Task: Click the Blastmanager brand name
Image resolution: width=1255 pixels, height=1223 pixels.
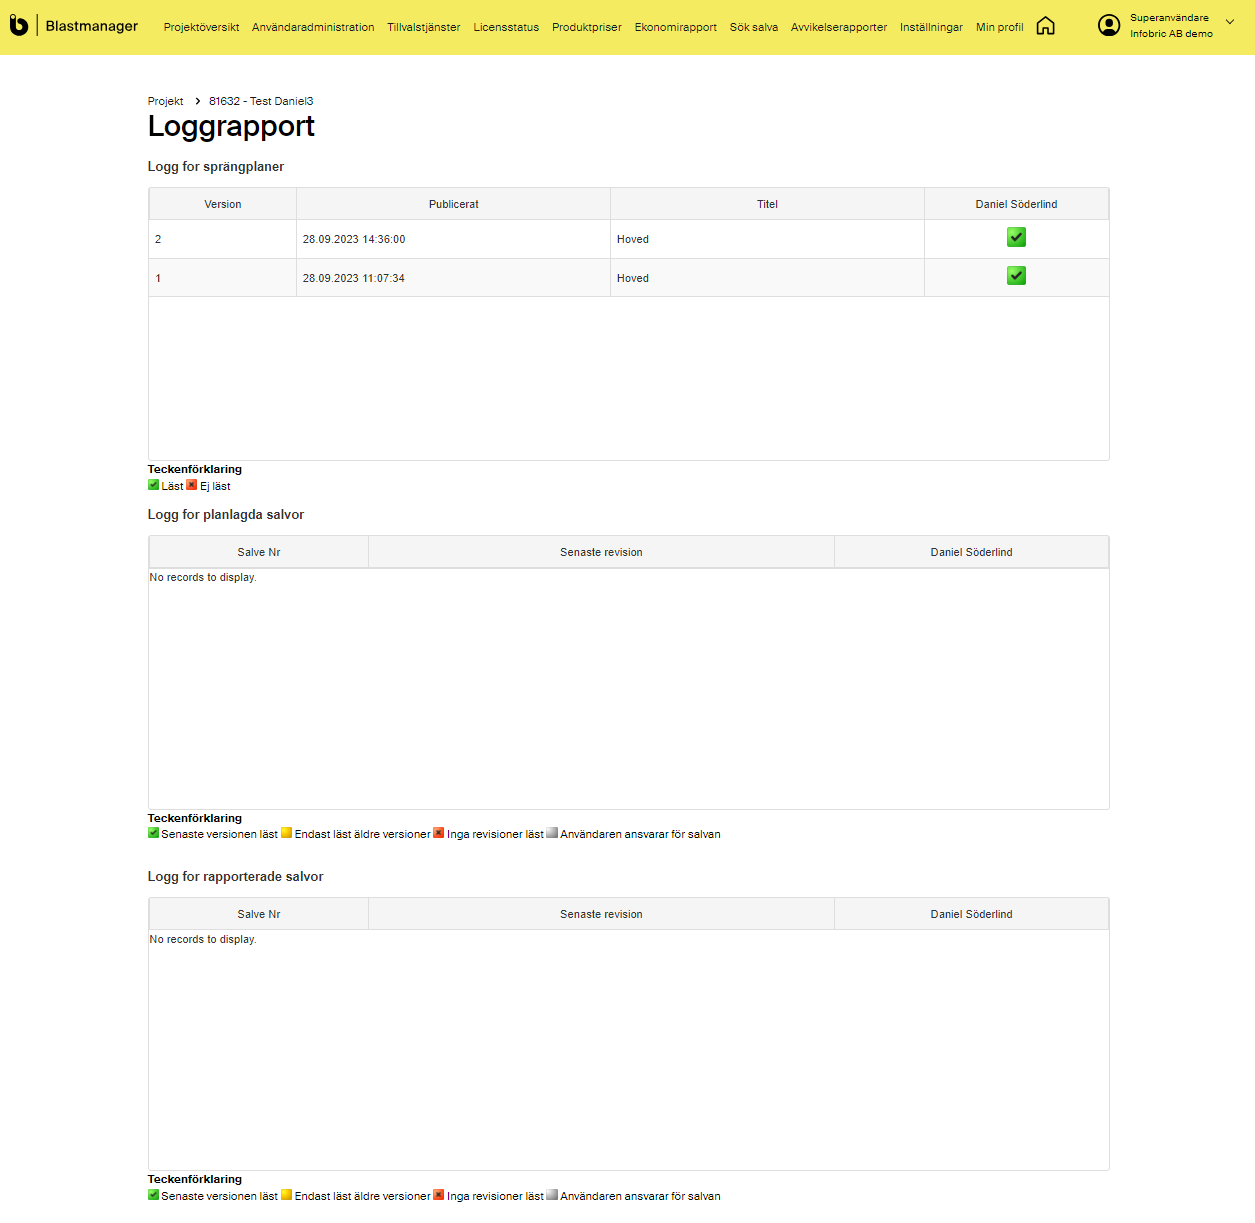Action: click(x=92, y=26)
